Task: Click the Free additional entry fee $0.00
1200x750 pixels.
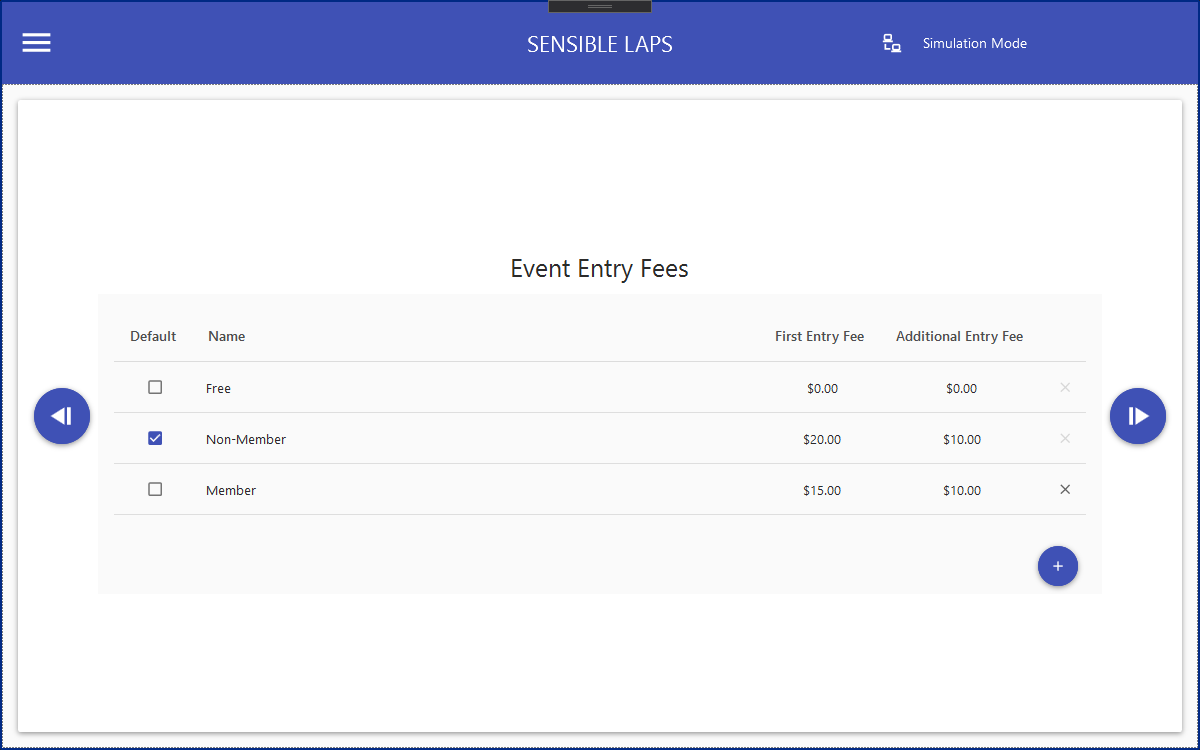Action: (961, 388)
